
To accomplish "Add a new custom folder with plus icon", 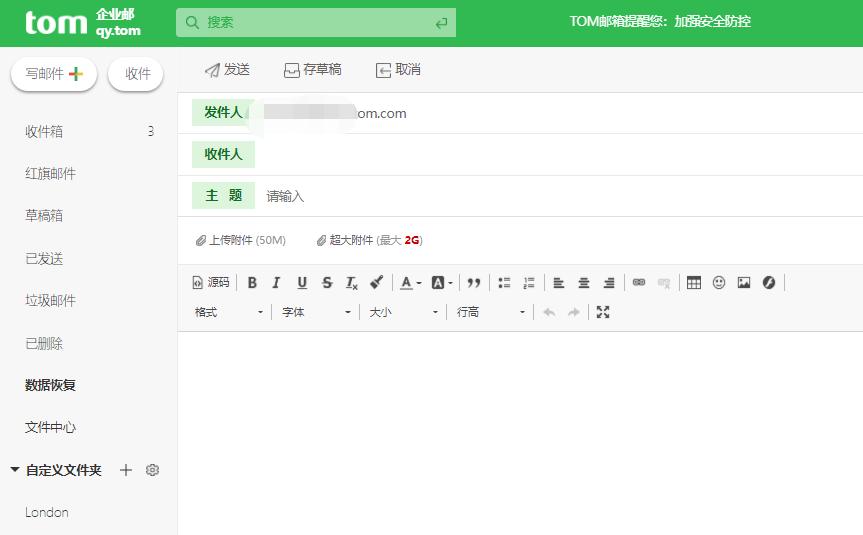I will click(125, 470).
